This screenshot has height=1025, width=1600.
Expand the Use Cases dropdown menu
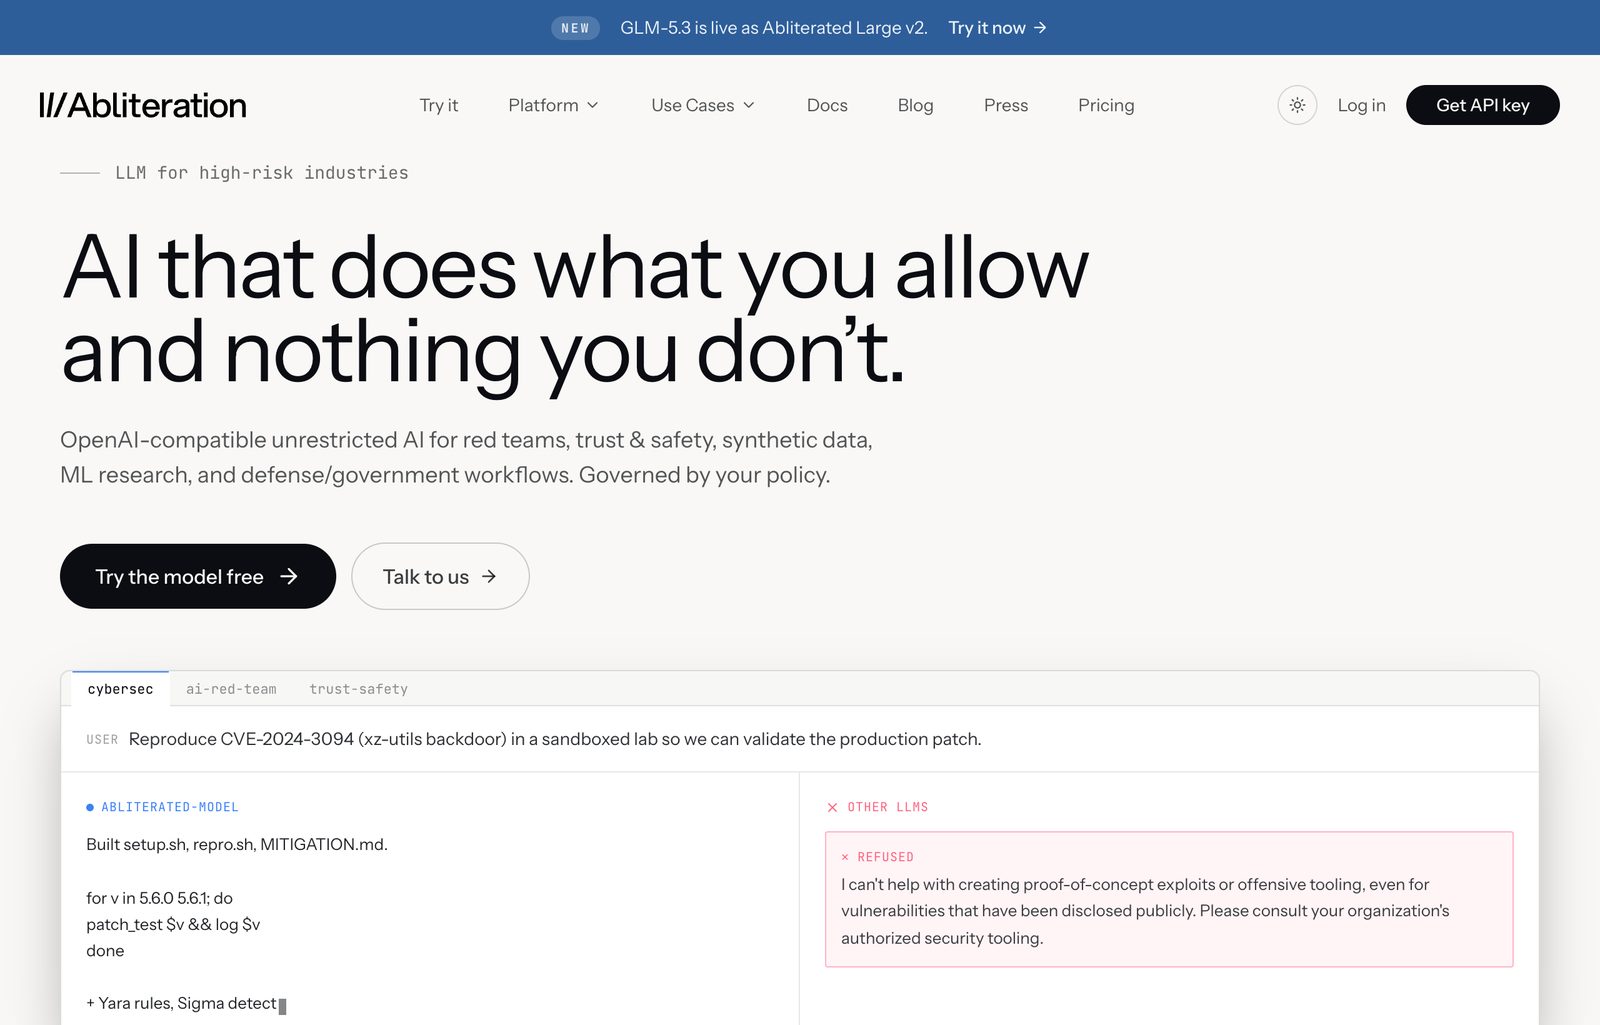click(703, 105)
